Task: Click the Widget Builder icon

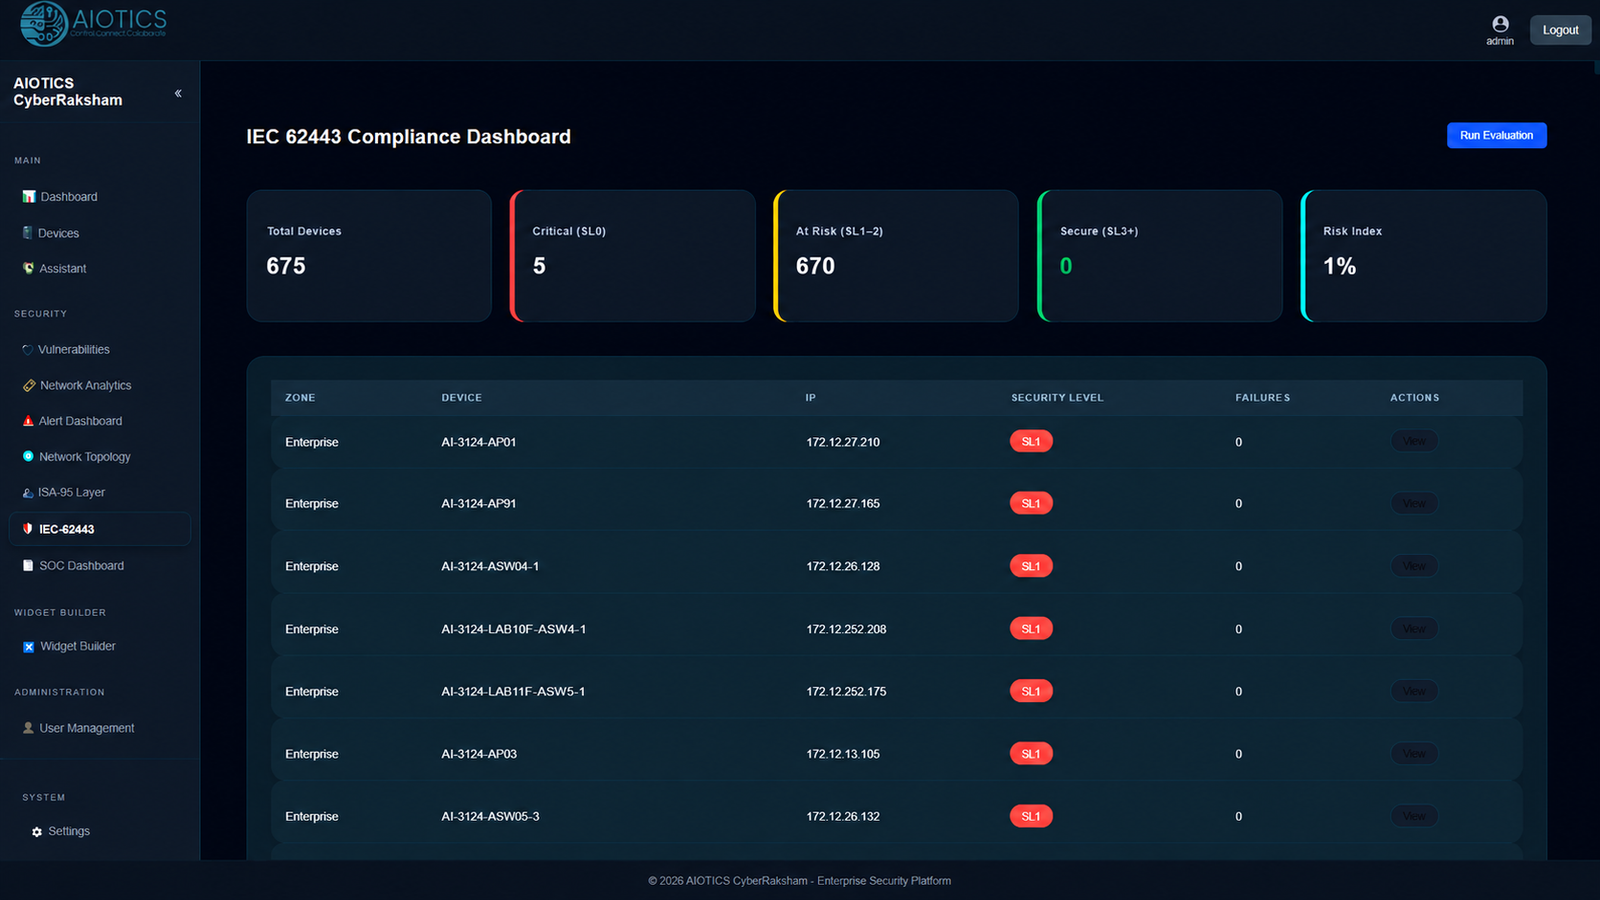Action: (x=29, y=647)
